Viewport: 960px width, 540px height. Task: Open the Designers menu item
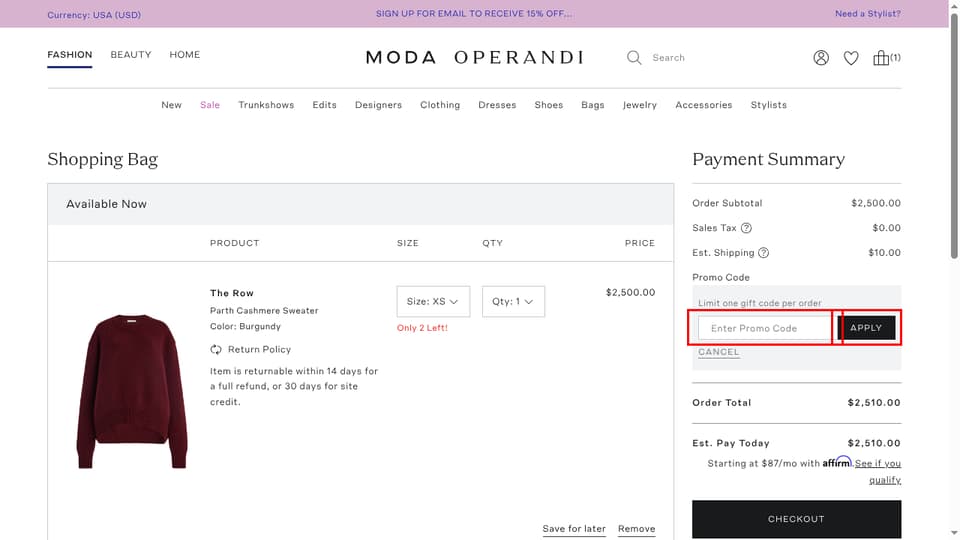tap(378, 105)
